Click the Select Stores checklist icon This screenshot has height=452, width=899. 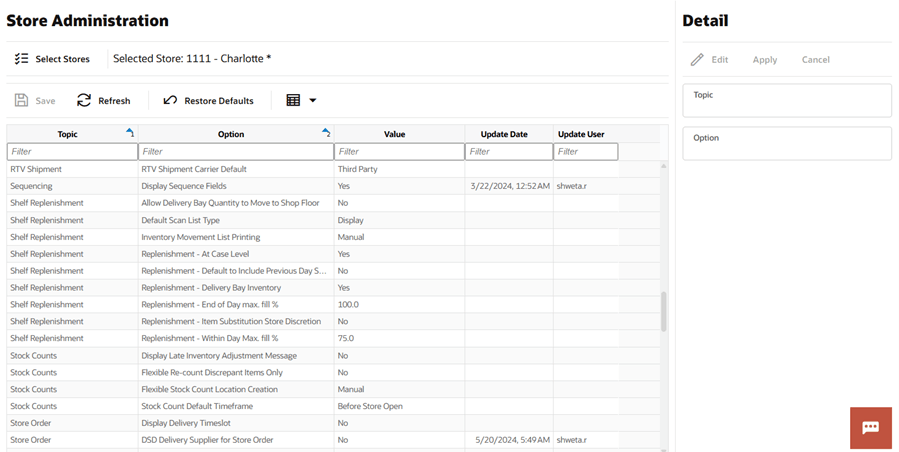(21, 59)
